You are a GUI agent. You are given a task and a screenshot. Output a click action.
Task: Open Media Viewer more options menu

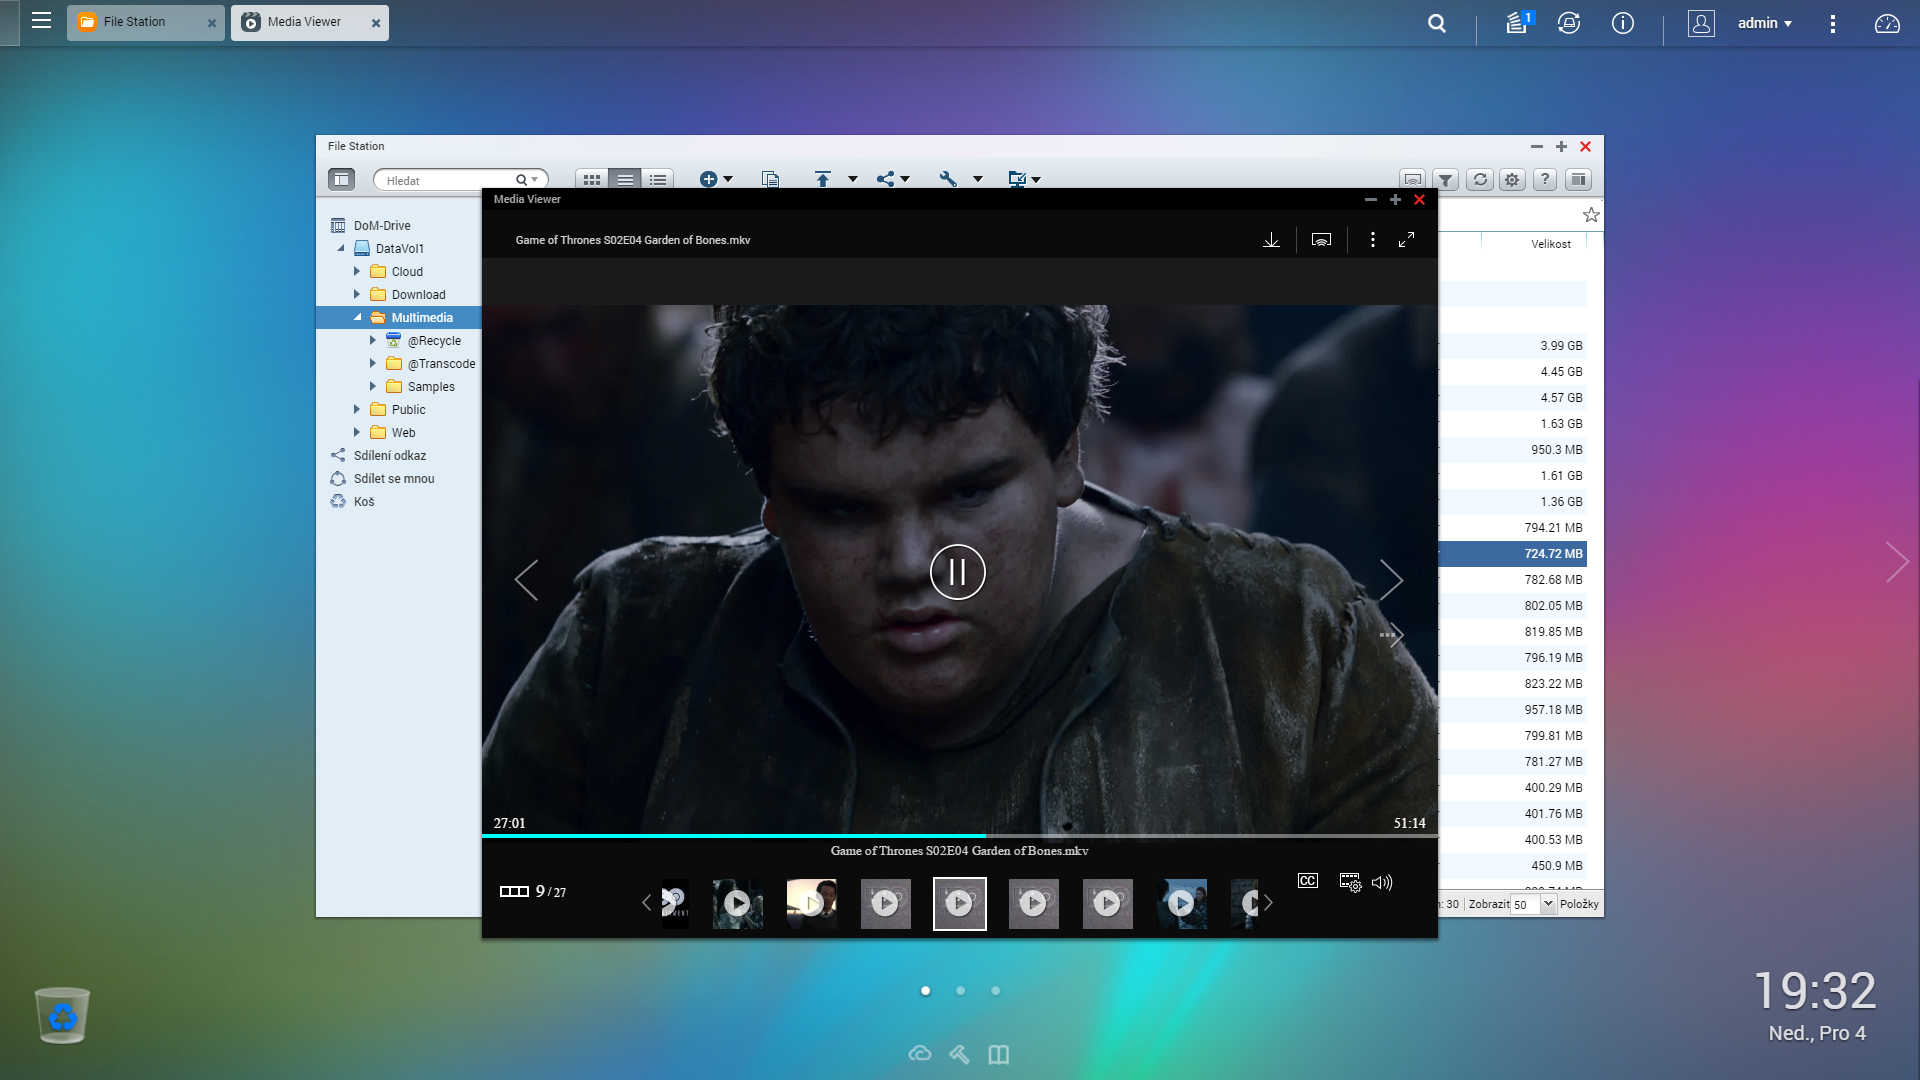[x=1372, y=240]
